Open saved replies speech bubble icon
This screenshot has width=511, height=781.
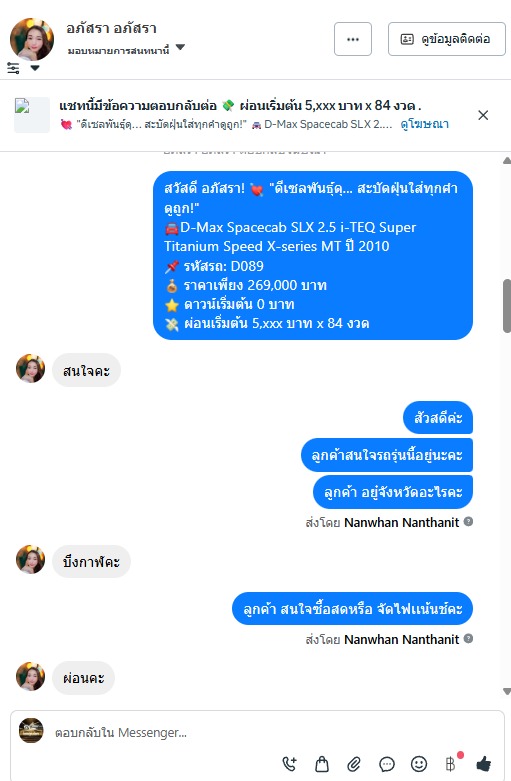(386, 764)
